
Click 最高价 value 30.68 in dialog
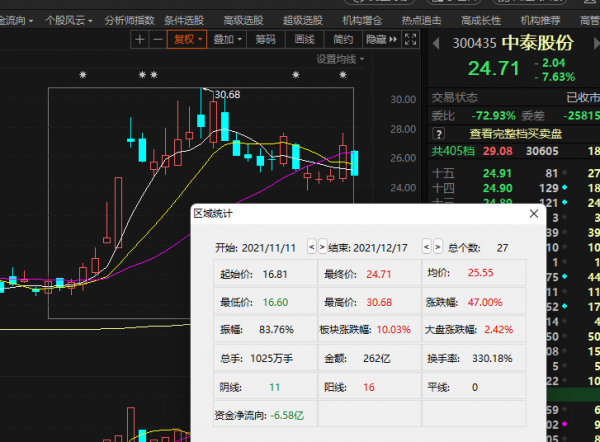point(379,302)
